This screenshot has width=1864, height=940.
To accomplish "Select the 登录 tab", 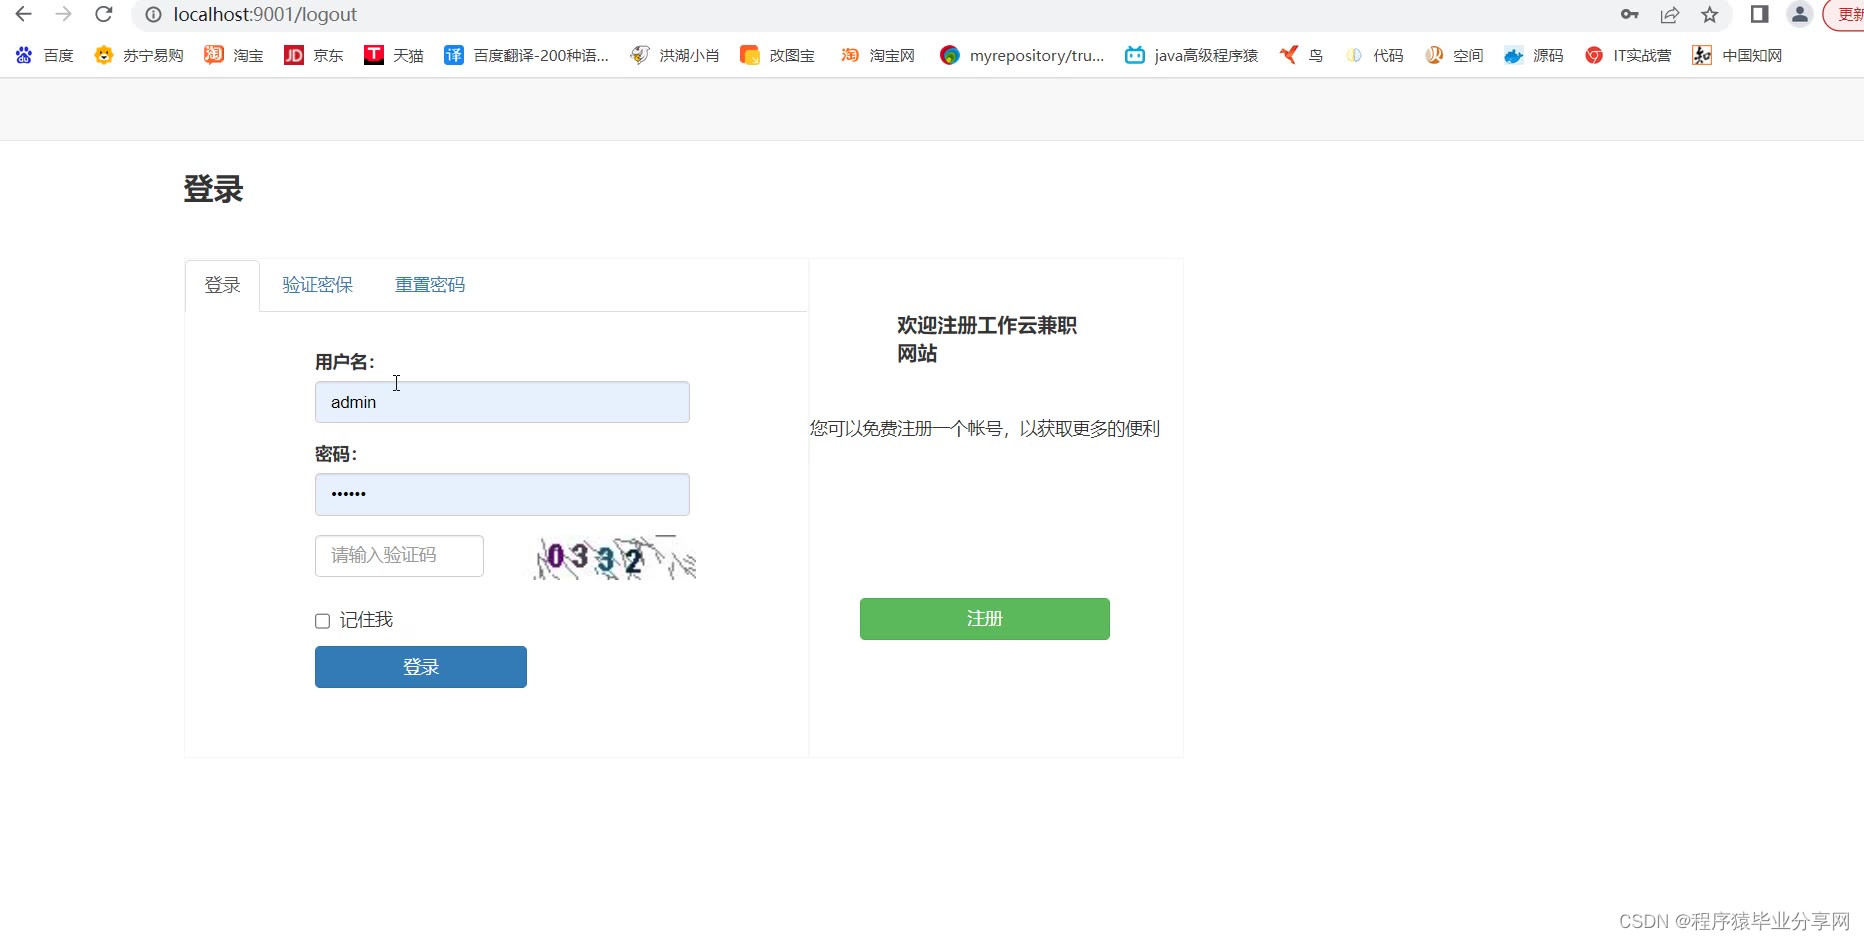I will pos(222,285).
